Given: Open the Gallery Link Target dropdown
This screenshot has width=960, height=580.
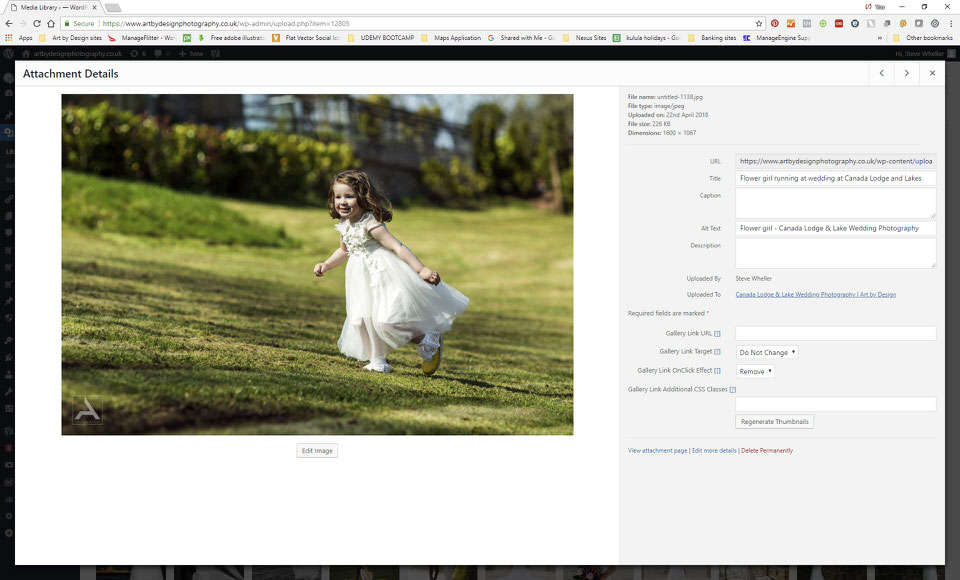Looking at the screenshot, I should point(767,352).
